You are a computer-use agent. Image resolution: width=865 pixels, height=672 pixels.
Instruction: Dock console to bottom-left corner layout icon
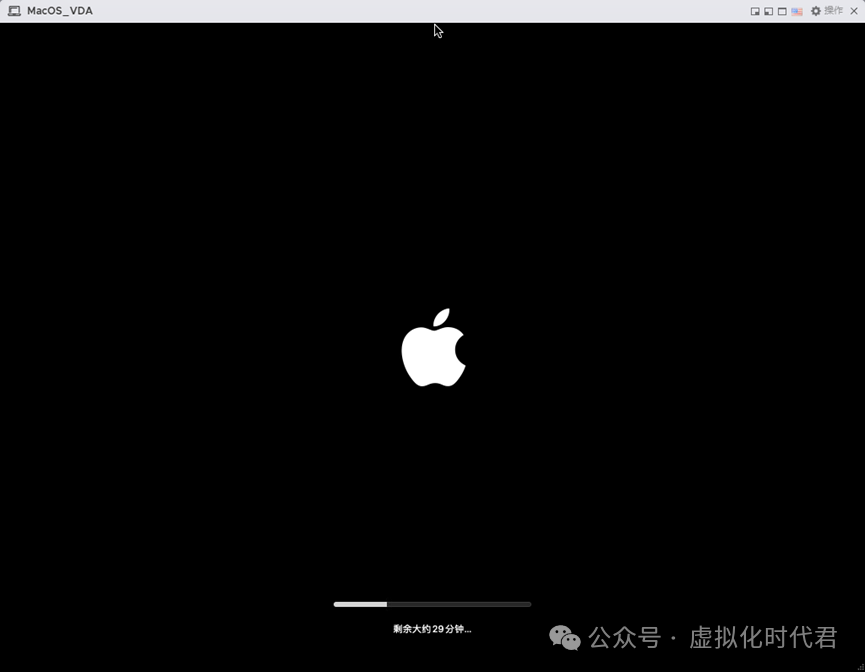coord(768,11)
